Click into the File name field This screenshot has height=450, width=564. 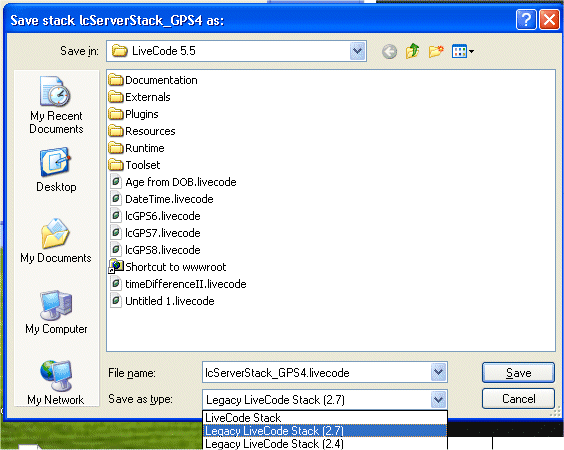pyautogui.click(x=317, y=372)
